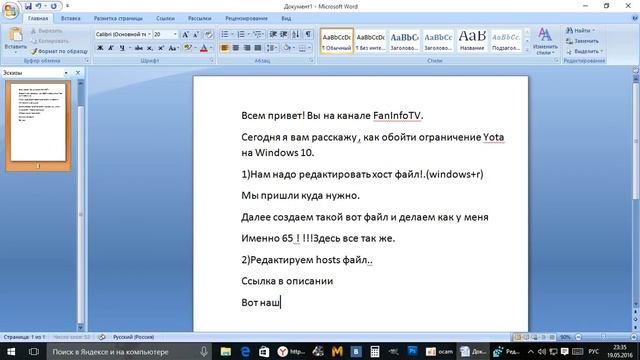Open the Word help question mark
The height and width of the screenshot is (360, 640).
click(635, 18)
